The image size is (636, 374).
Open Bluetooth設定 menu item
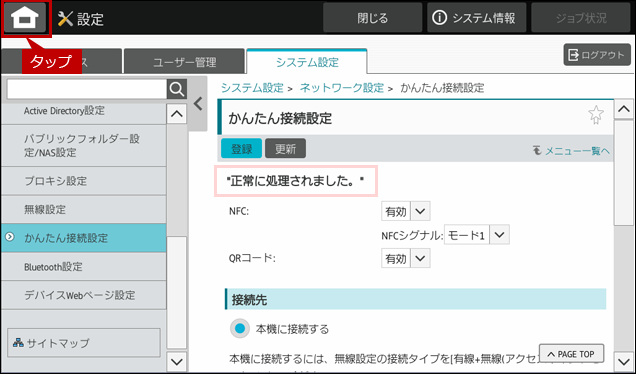coord(84,267)
